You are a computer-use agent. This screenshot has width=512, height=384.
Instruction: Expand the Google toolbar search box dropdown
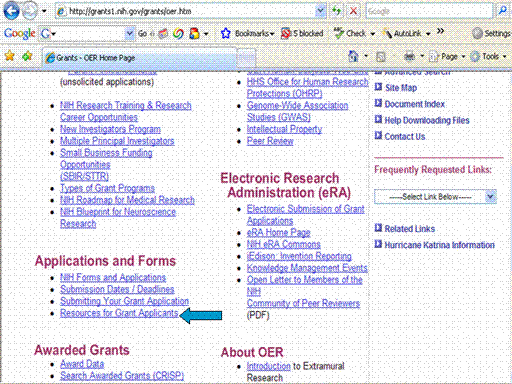tap(130, 33)
